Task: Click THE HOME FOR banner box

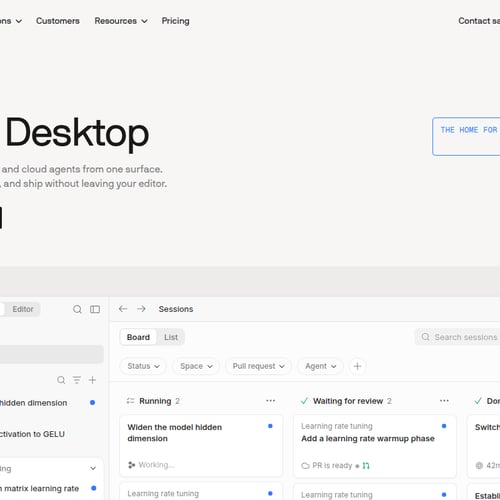Action: click(466, 136)
